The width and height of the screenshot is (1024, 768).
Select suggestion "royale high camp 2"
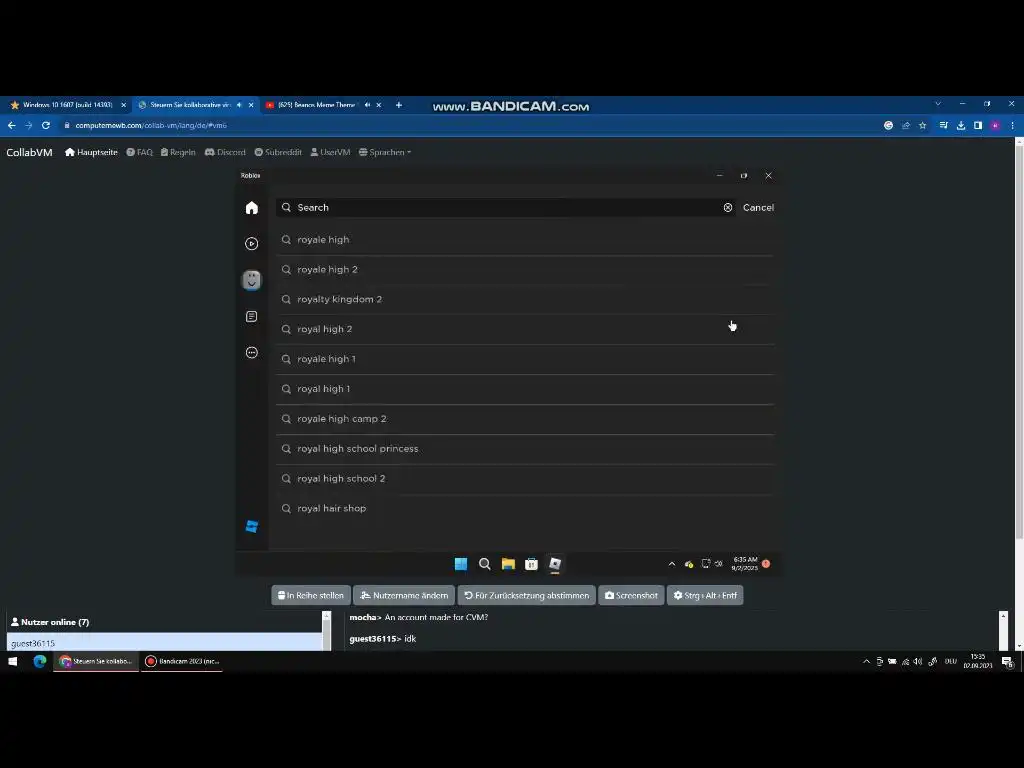(525, 419)
